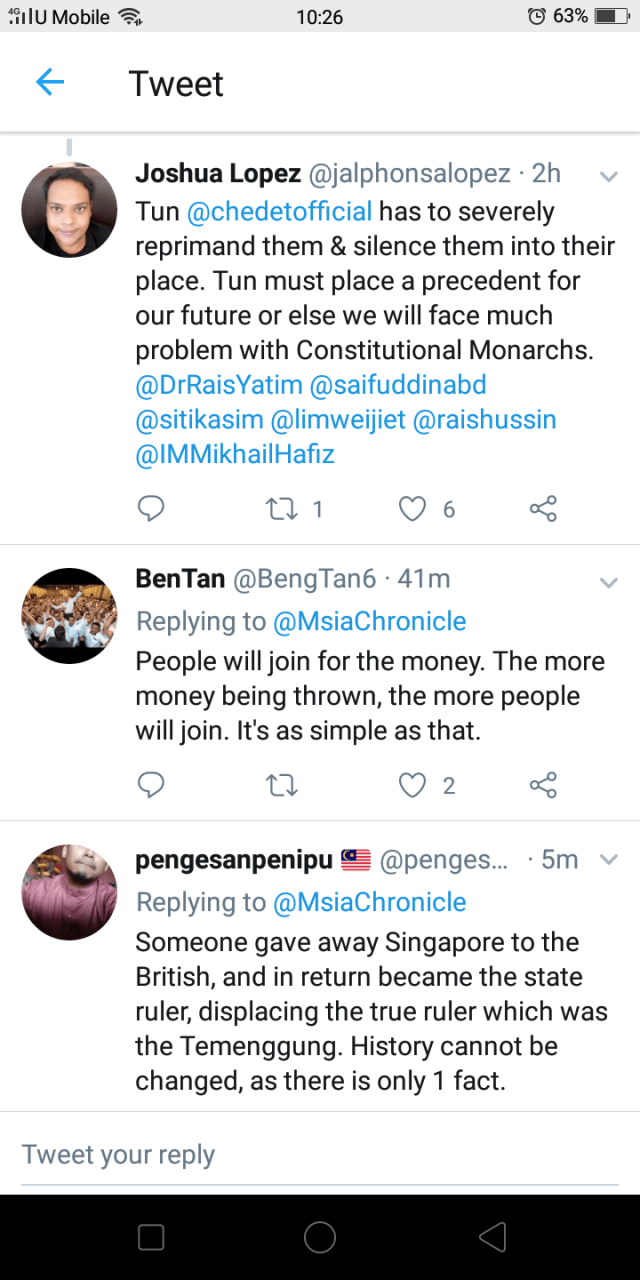Image resolution: width=640 pixels, height=1280 pixels.
Task: Reply to Joshua Lopez's tweet
Action: click(150, 509)
